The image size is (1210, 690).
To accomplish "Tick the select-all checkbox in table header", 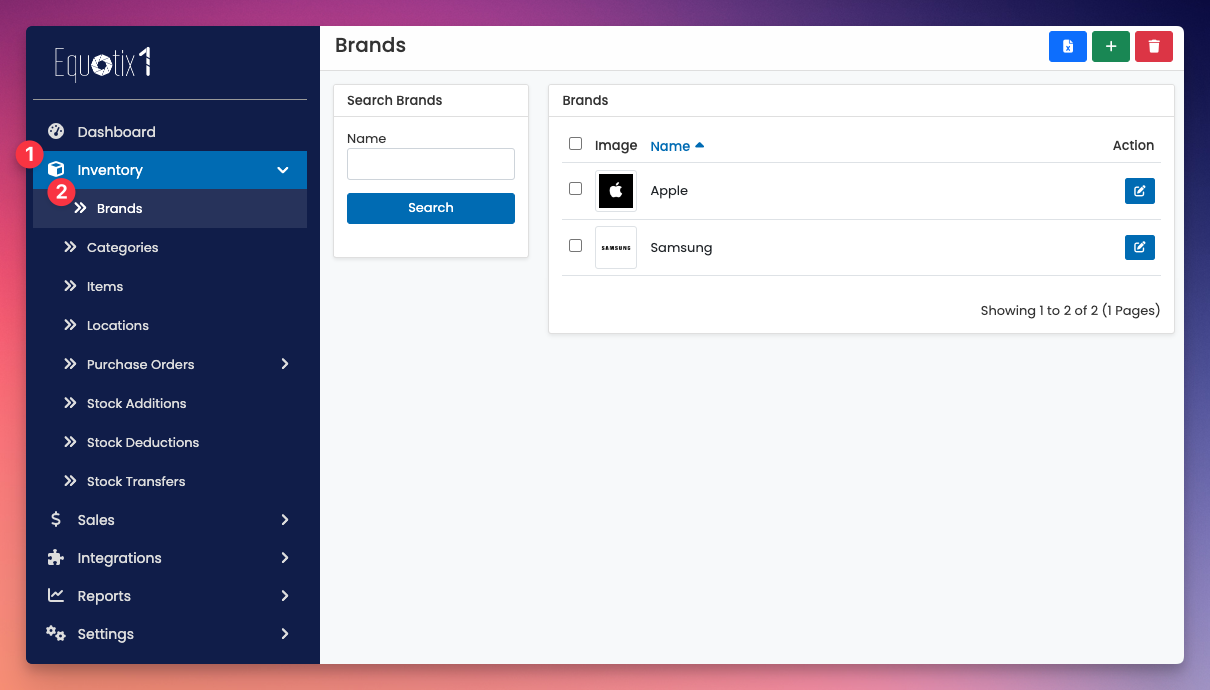I will coord(575,144).
